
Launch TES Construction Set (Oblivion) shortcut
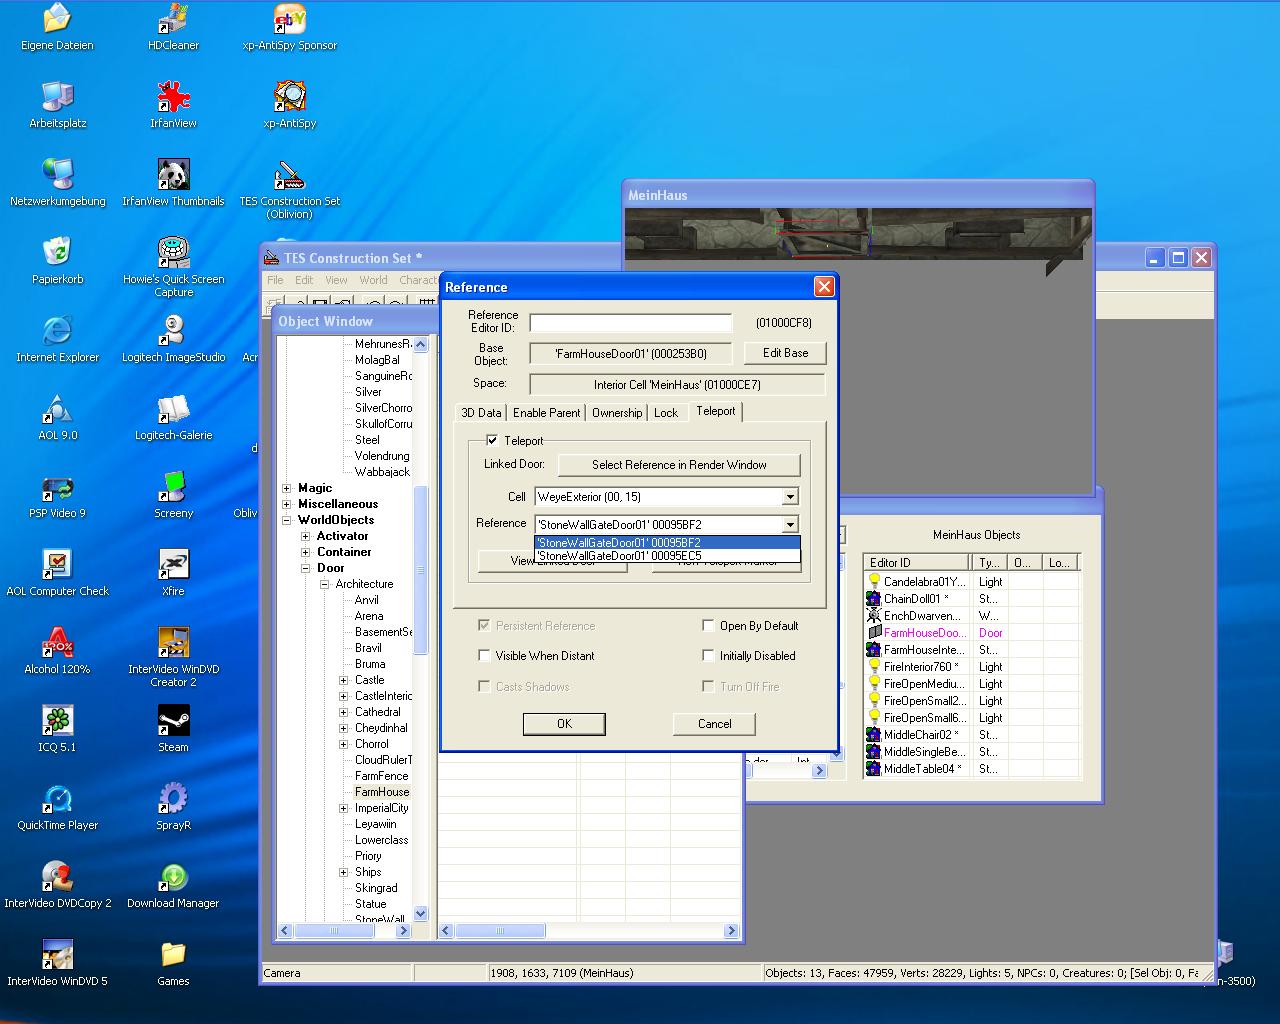click(x=290, y=189)
